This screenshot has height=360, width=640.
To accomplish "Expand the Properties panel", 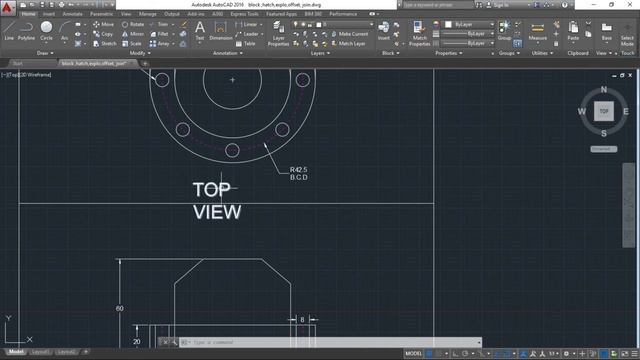I will coord(448,53).
